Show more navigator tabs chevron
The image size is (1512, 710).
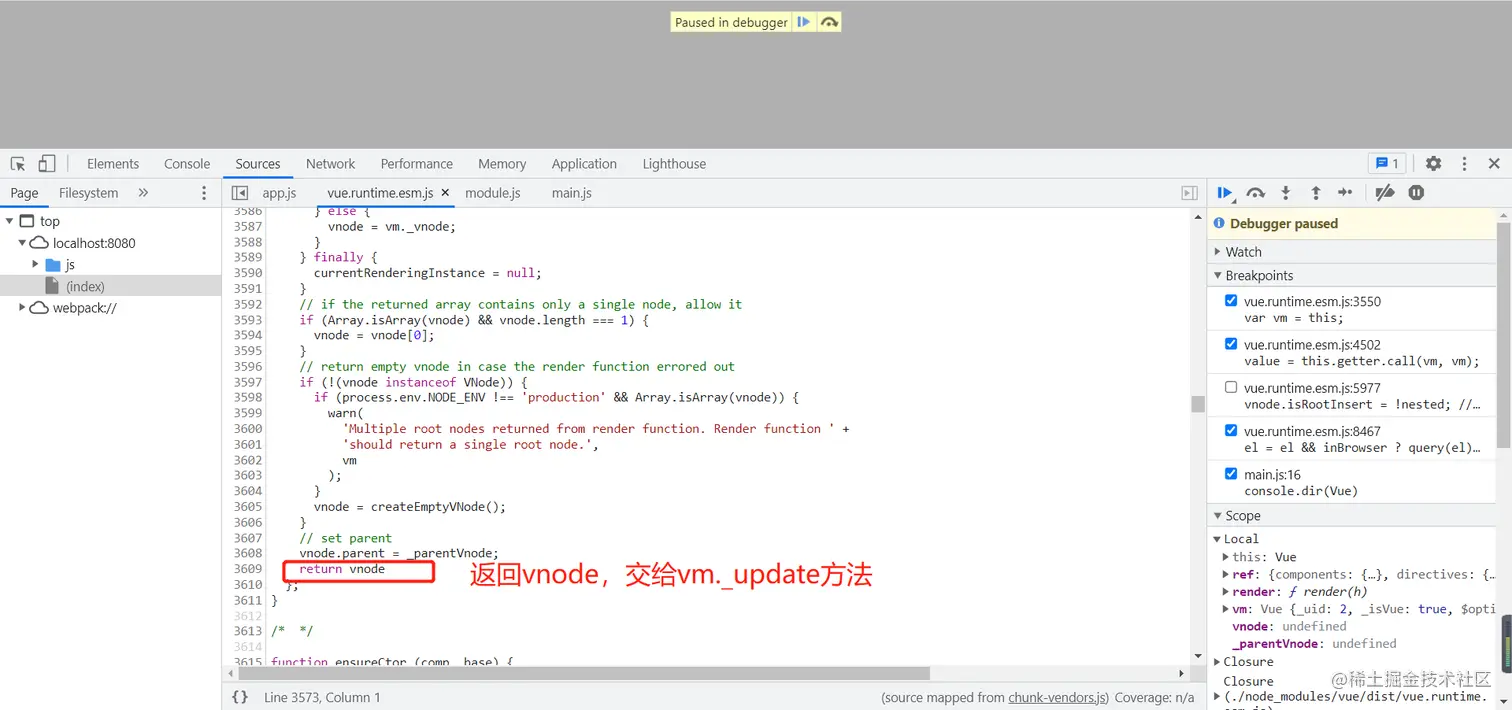tap(143, 193)
